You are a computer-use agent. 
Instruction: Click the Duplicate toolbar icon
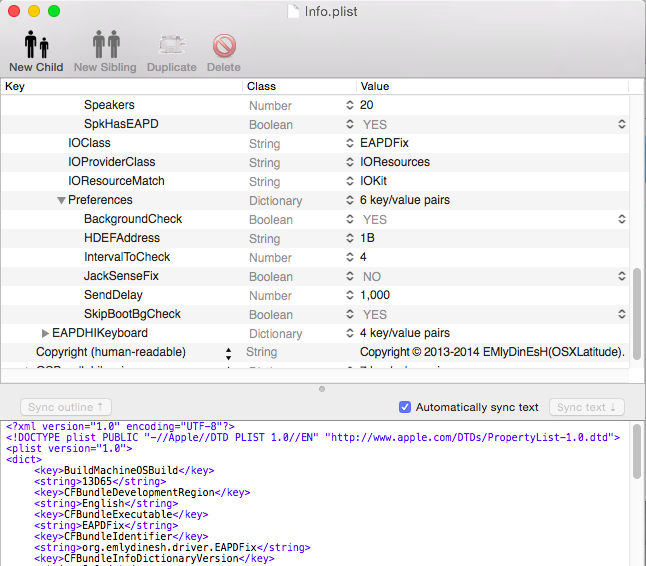[x=171, y=47]
